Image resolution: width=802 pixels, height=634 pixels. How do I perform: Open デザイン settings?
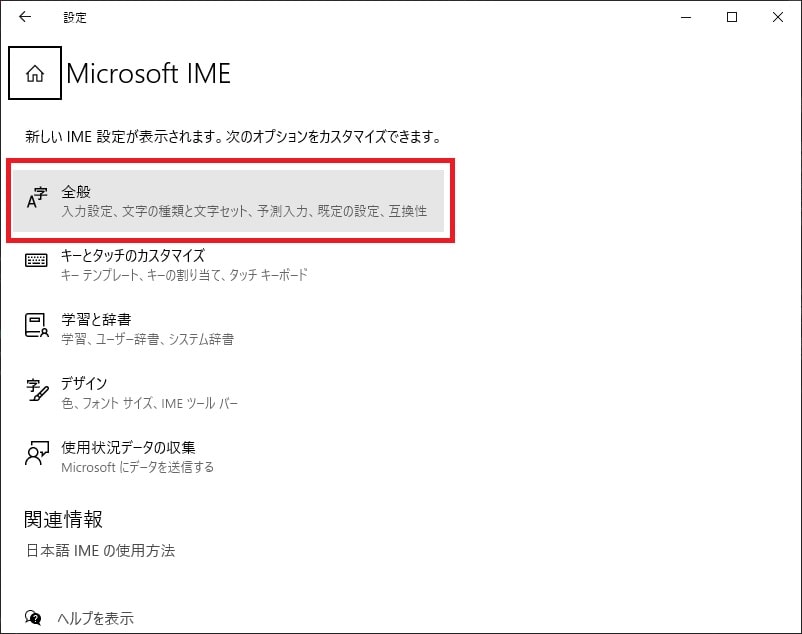click(x=228, y=393)
